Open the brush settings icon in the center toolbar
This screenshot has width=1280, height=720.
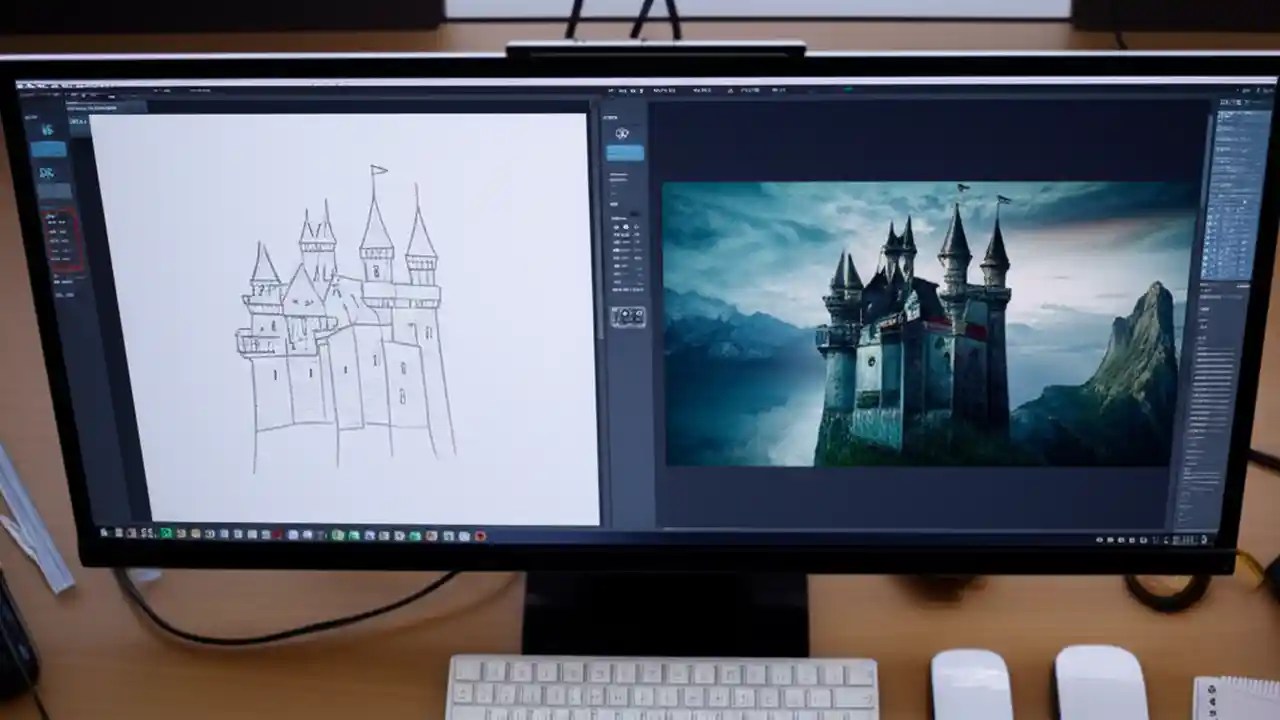(624, 131)
